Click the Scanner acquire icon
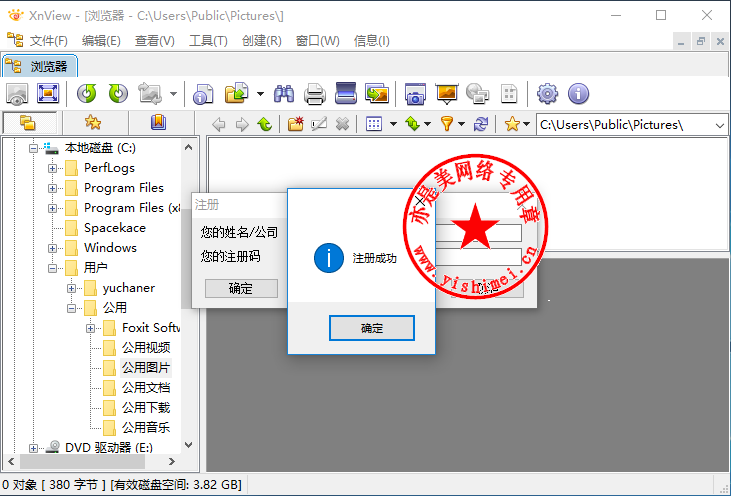731x496 pixels. point(346,94)
